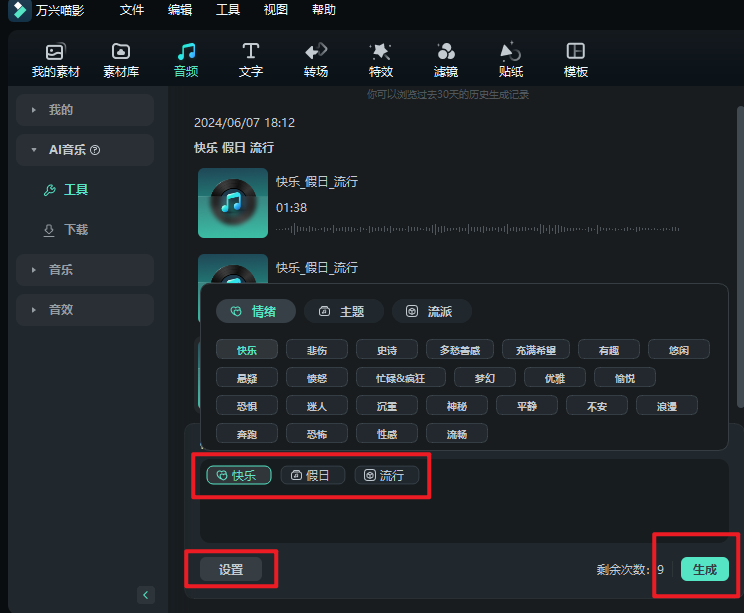Select the 悠闲 mood tag
This screenshot has width=744, height=613.
click(679, 350)
